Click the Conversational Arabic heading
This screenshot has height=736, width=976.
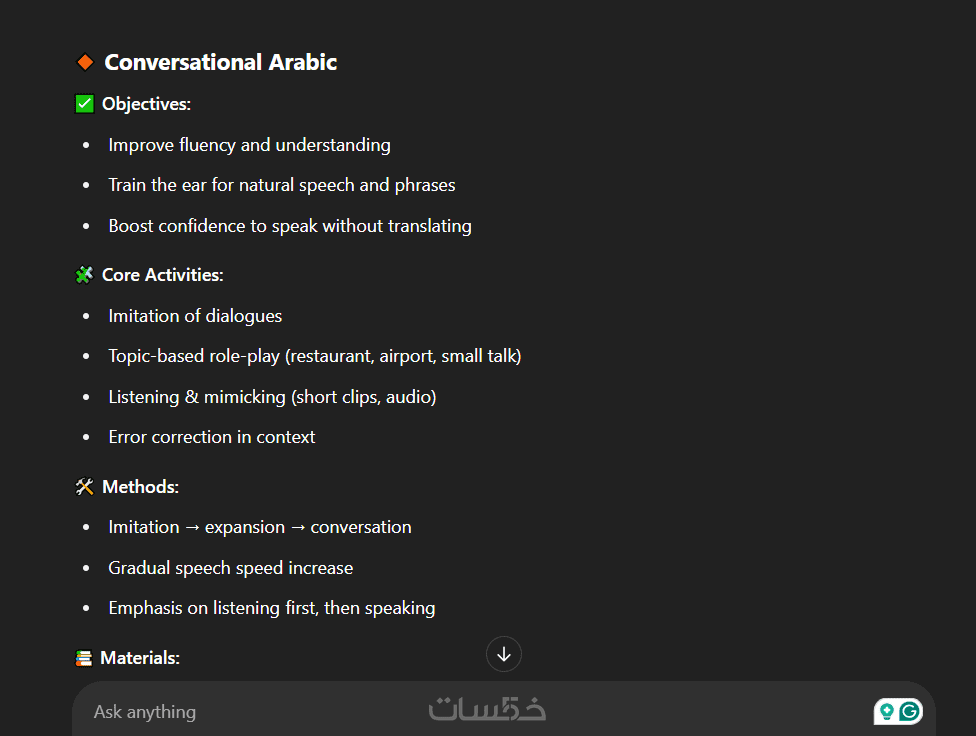220,62
